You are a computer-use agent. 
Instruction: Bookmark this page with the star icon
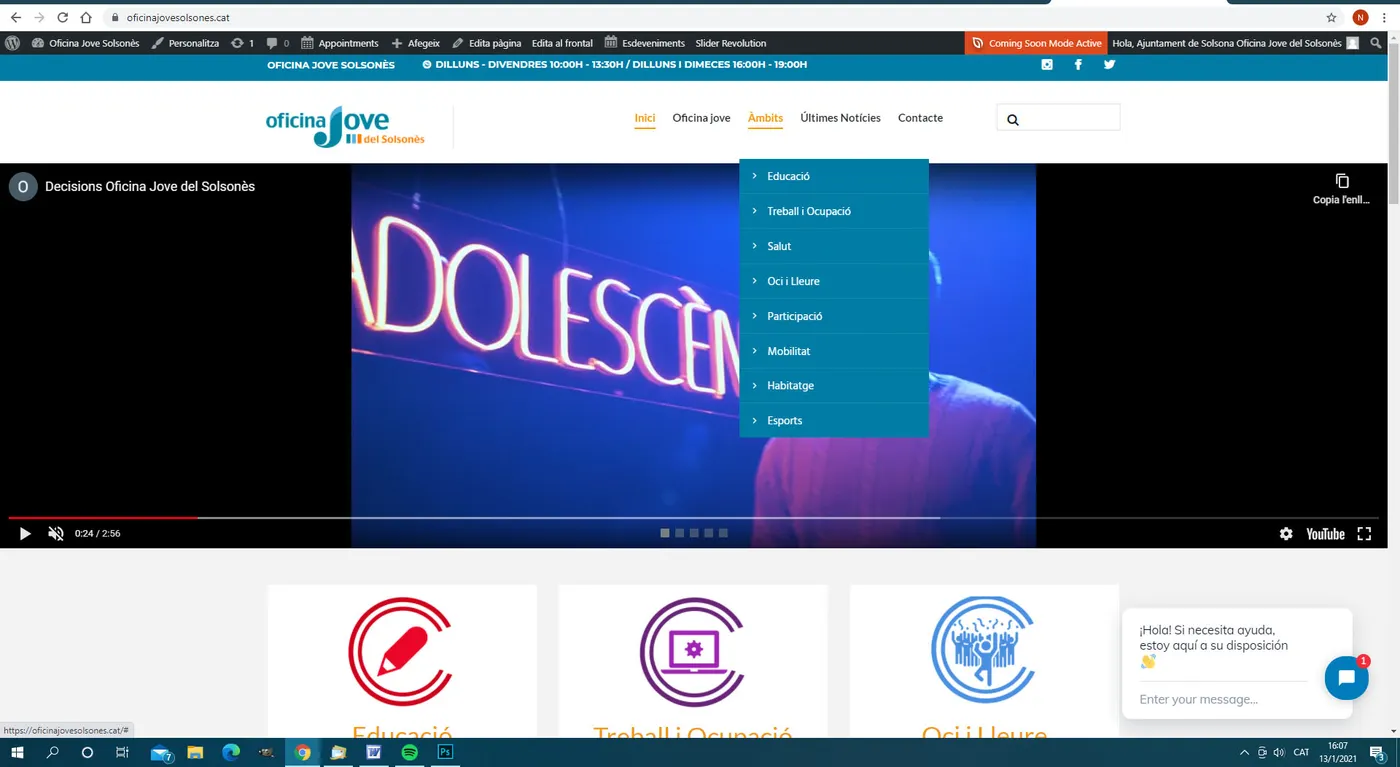coord(1331,18)
